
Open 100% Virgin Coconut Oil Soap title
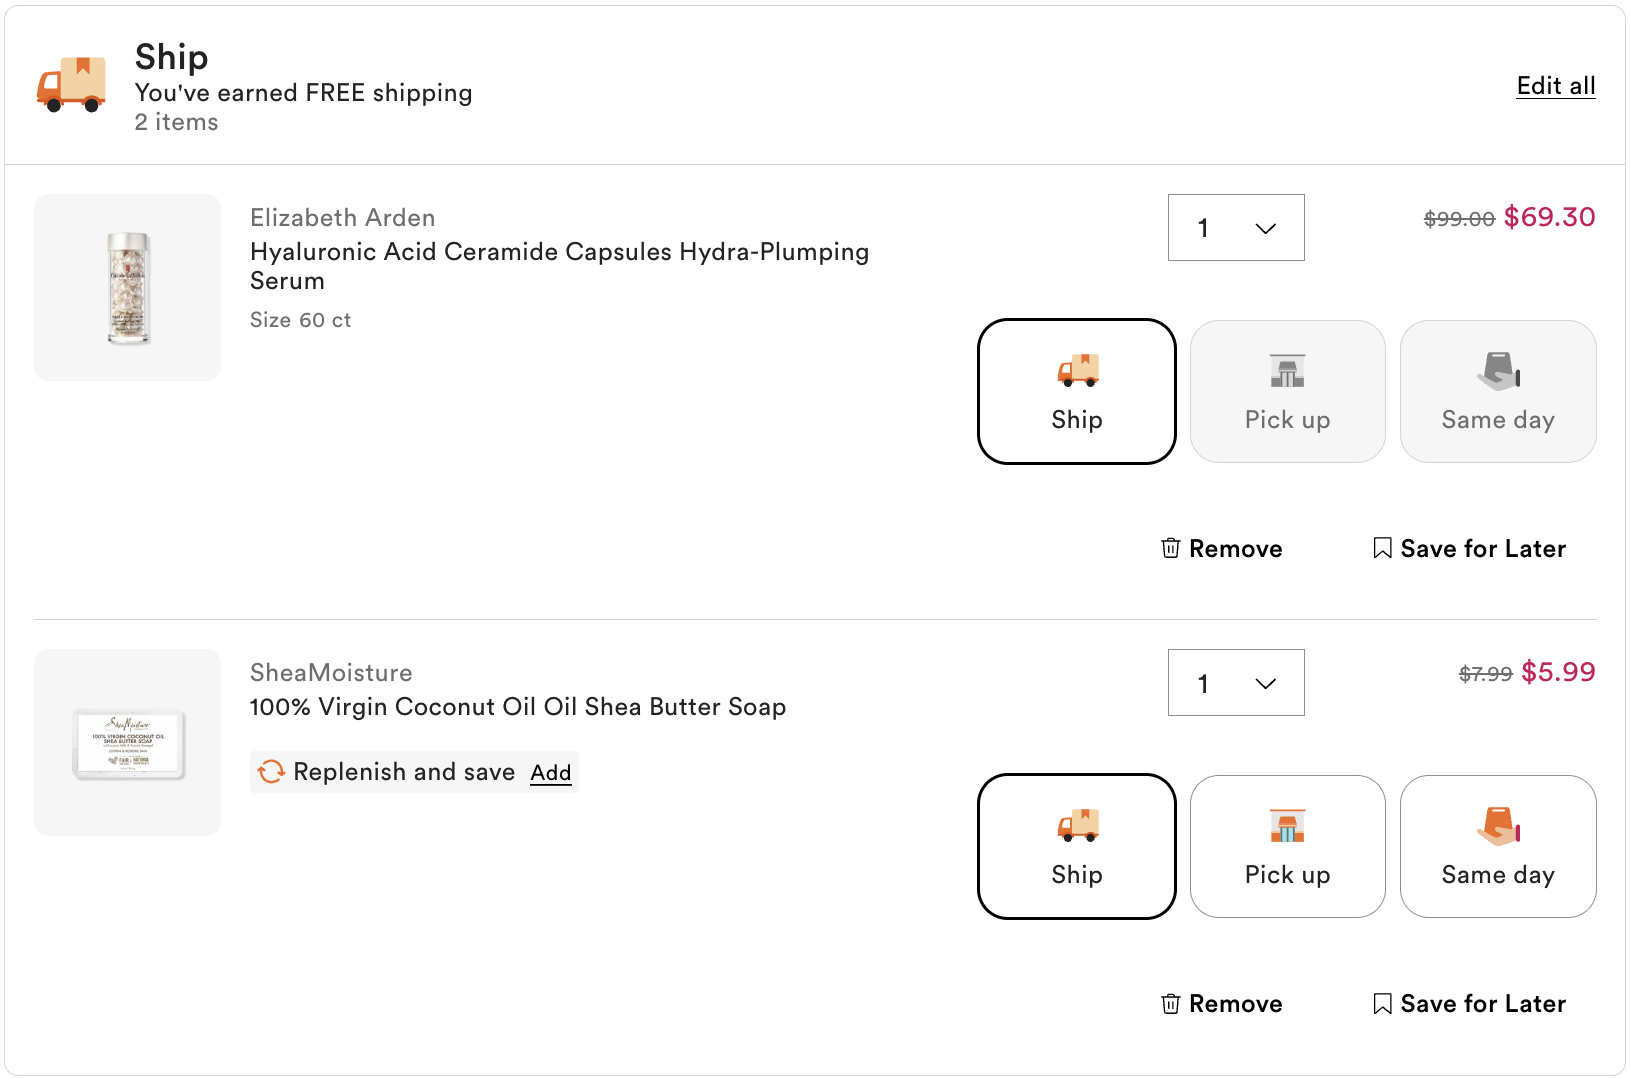(517, 707)
